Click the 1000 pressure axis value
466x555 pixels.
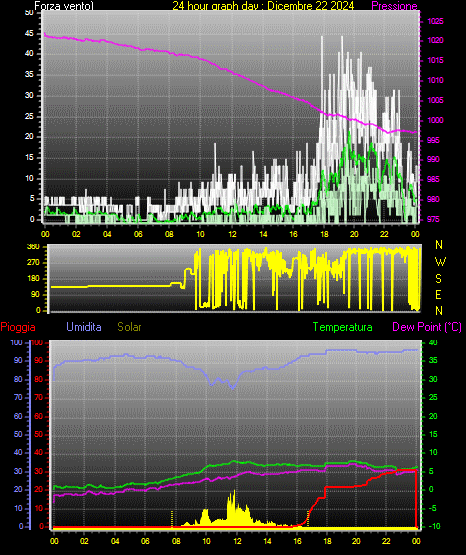tap(435, 120)
